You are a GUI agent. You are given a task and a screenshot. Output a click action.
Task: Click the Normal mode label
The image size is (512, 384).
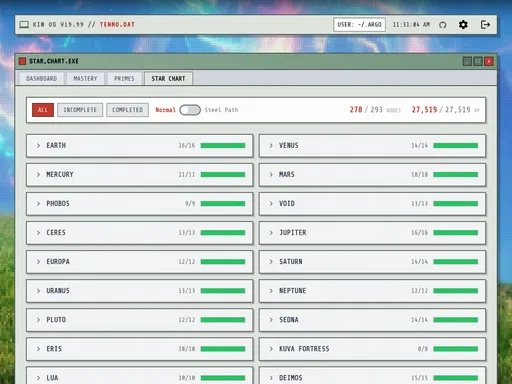(x=166, y=110)
